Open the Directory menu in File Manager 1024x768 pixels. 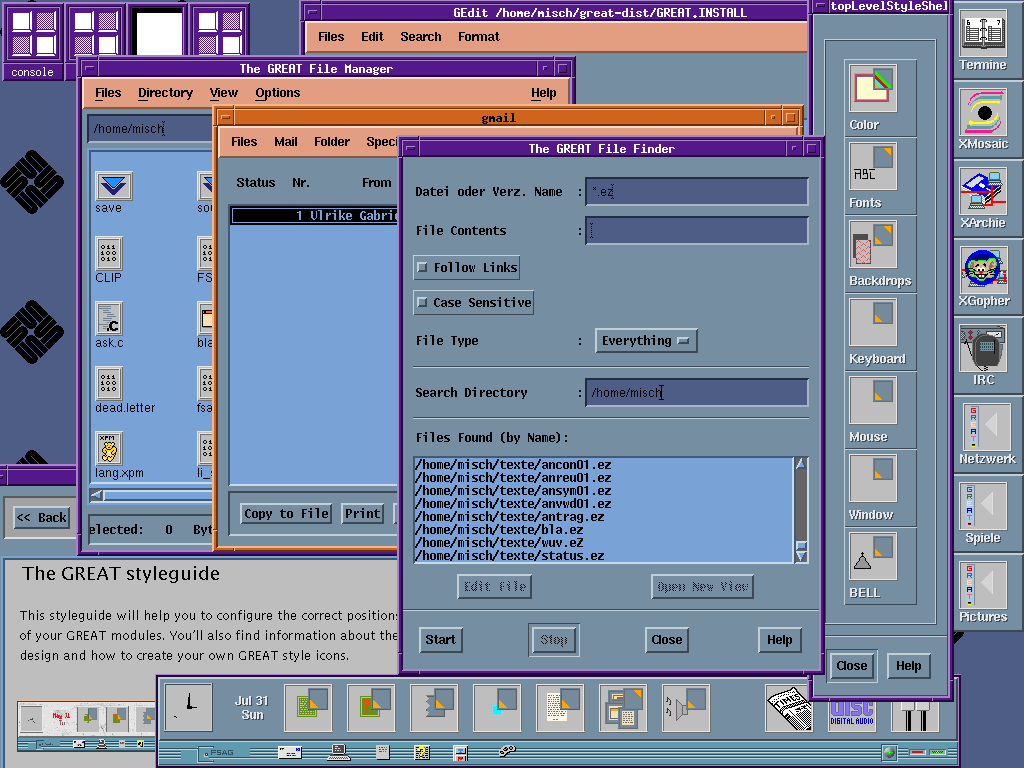[x=165, y=93]
